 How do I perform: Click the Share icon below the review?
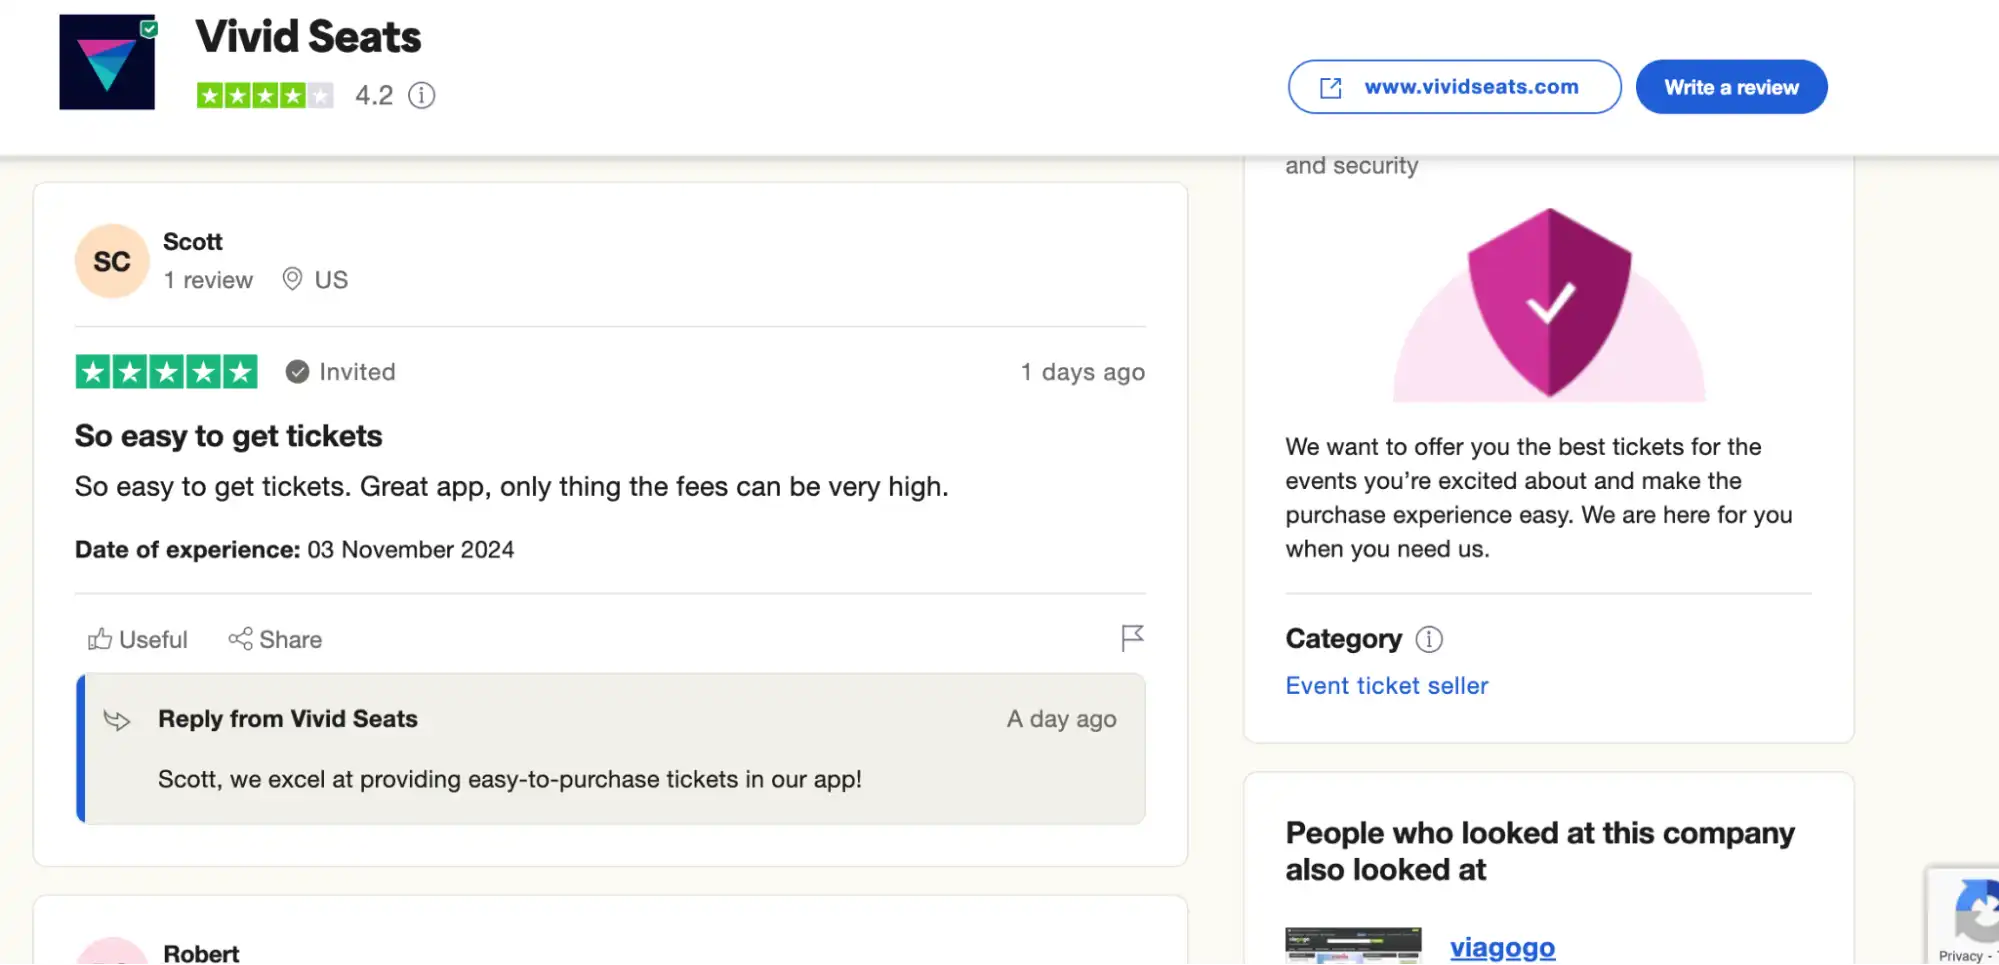pos(239,639)
